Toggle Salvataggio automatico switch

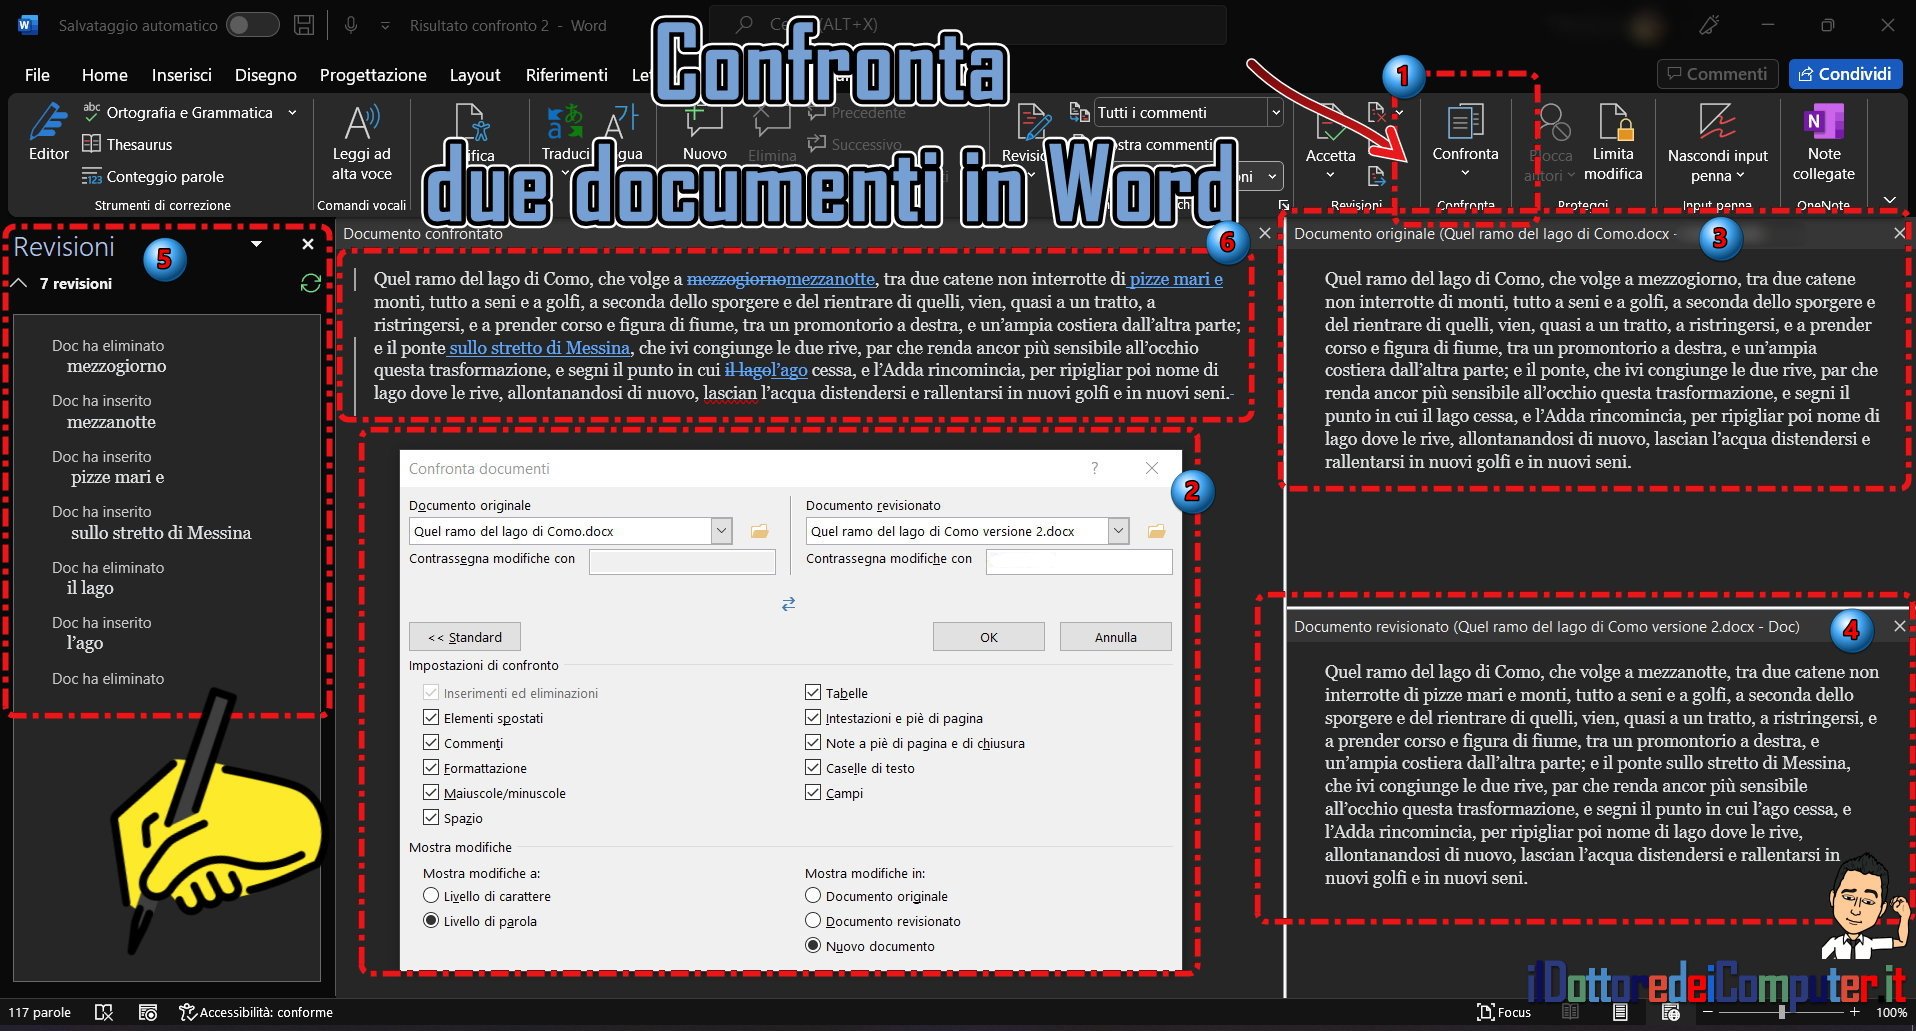(x=253, y=25)
